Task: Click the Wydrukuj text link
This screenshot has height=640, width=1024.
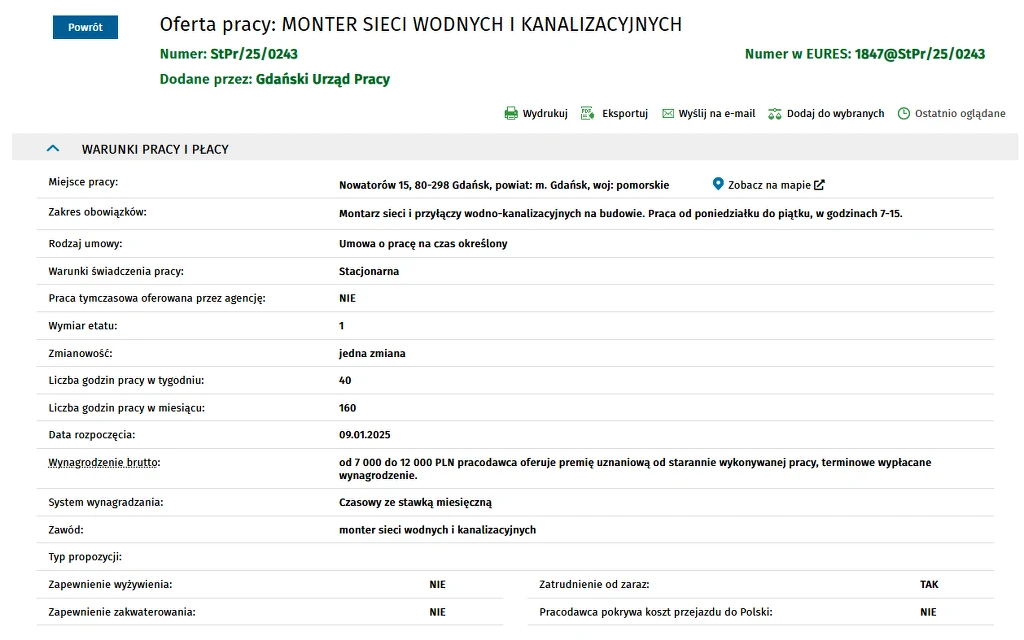Action: [545, 114]
